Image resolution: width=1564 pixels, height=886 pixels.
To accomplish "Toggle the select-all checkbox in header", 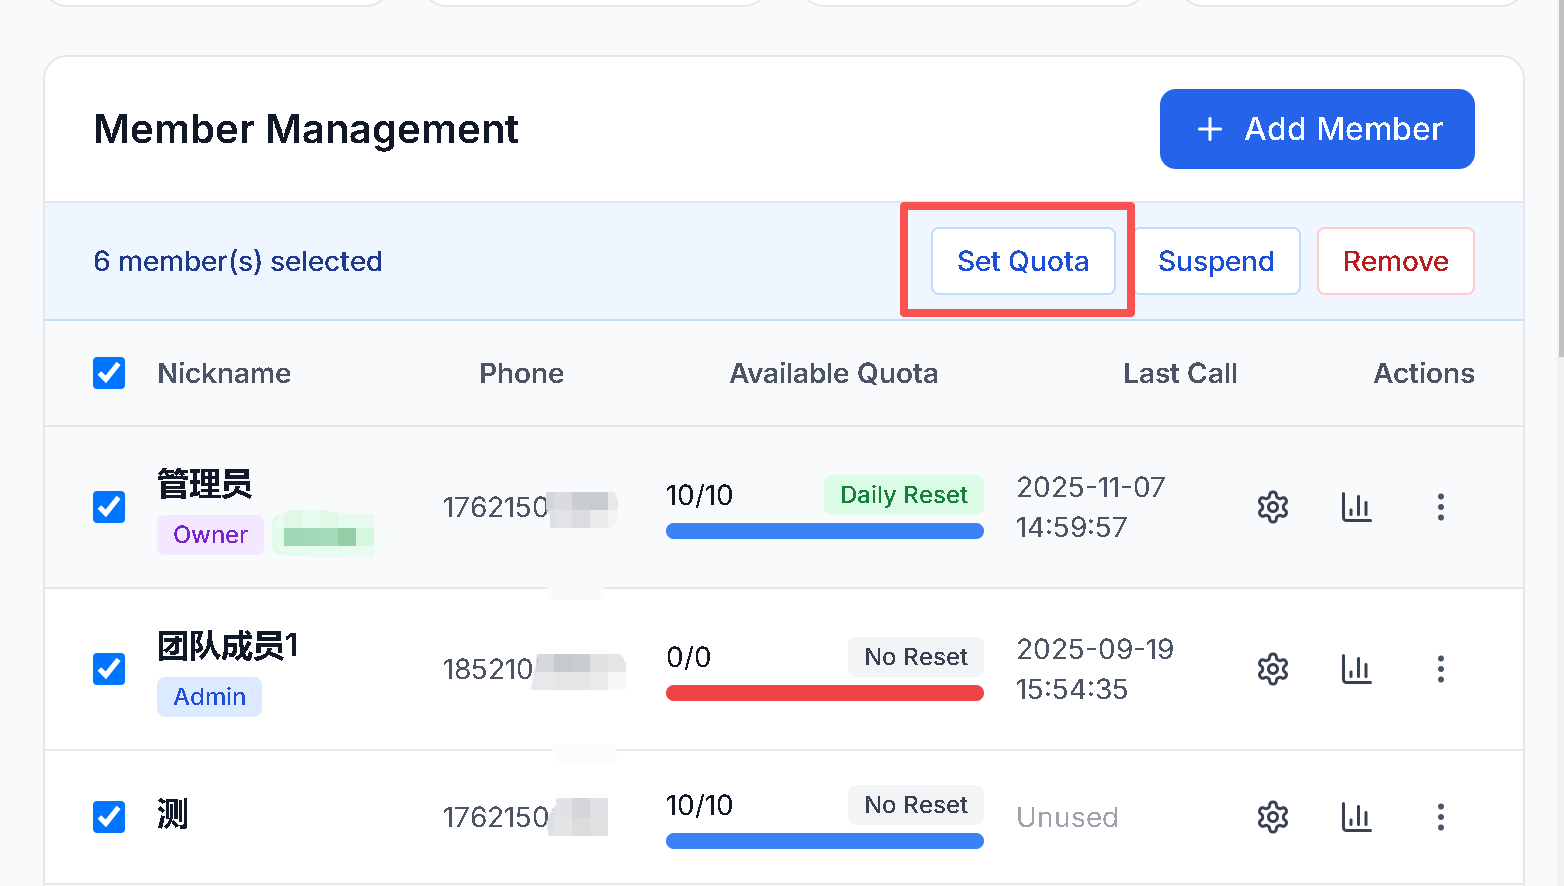I will click(x=109, y=373).
